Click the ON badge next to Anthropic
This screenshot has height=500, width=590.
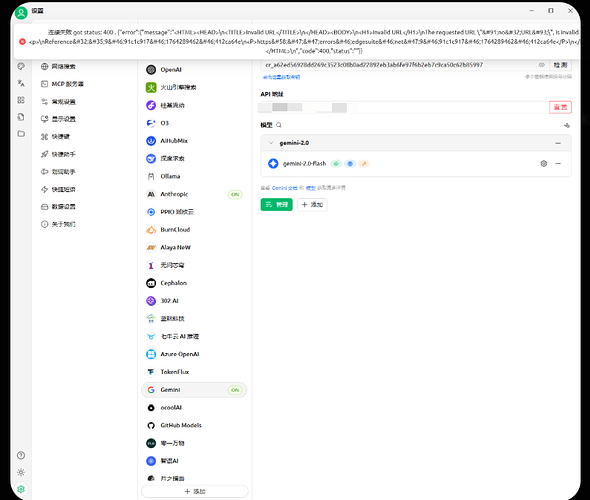(x=235, y=195)
